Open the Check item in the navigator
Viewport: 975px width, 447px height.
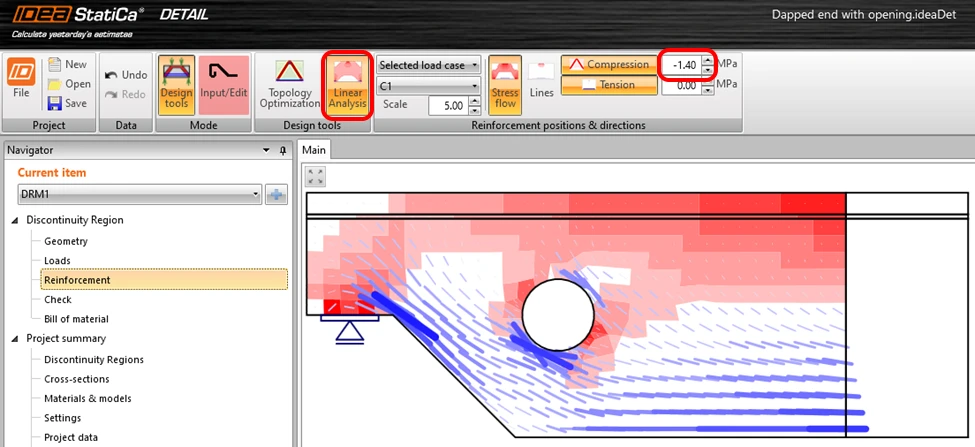58,300
